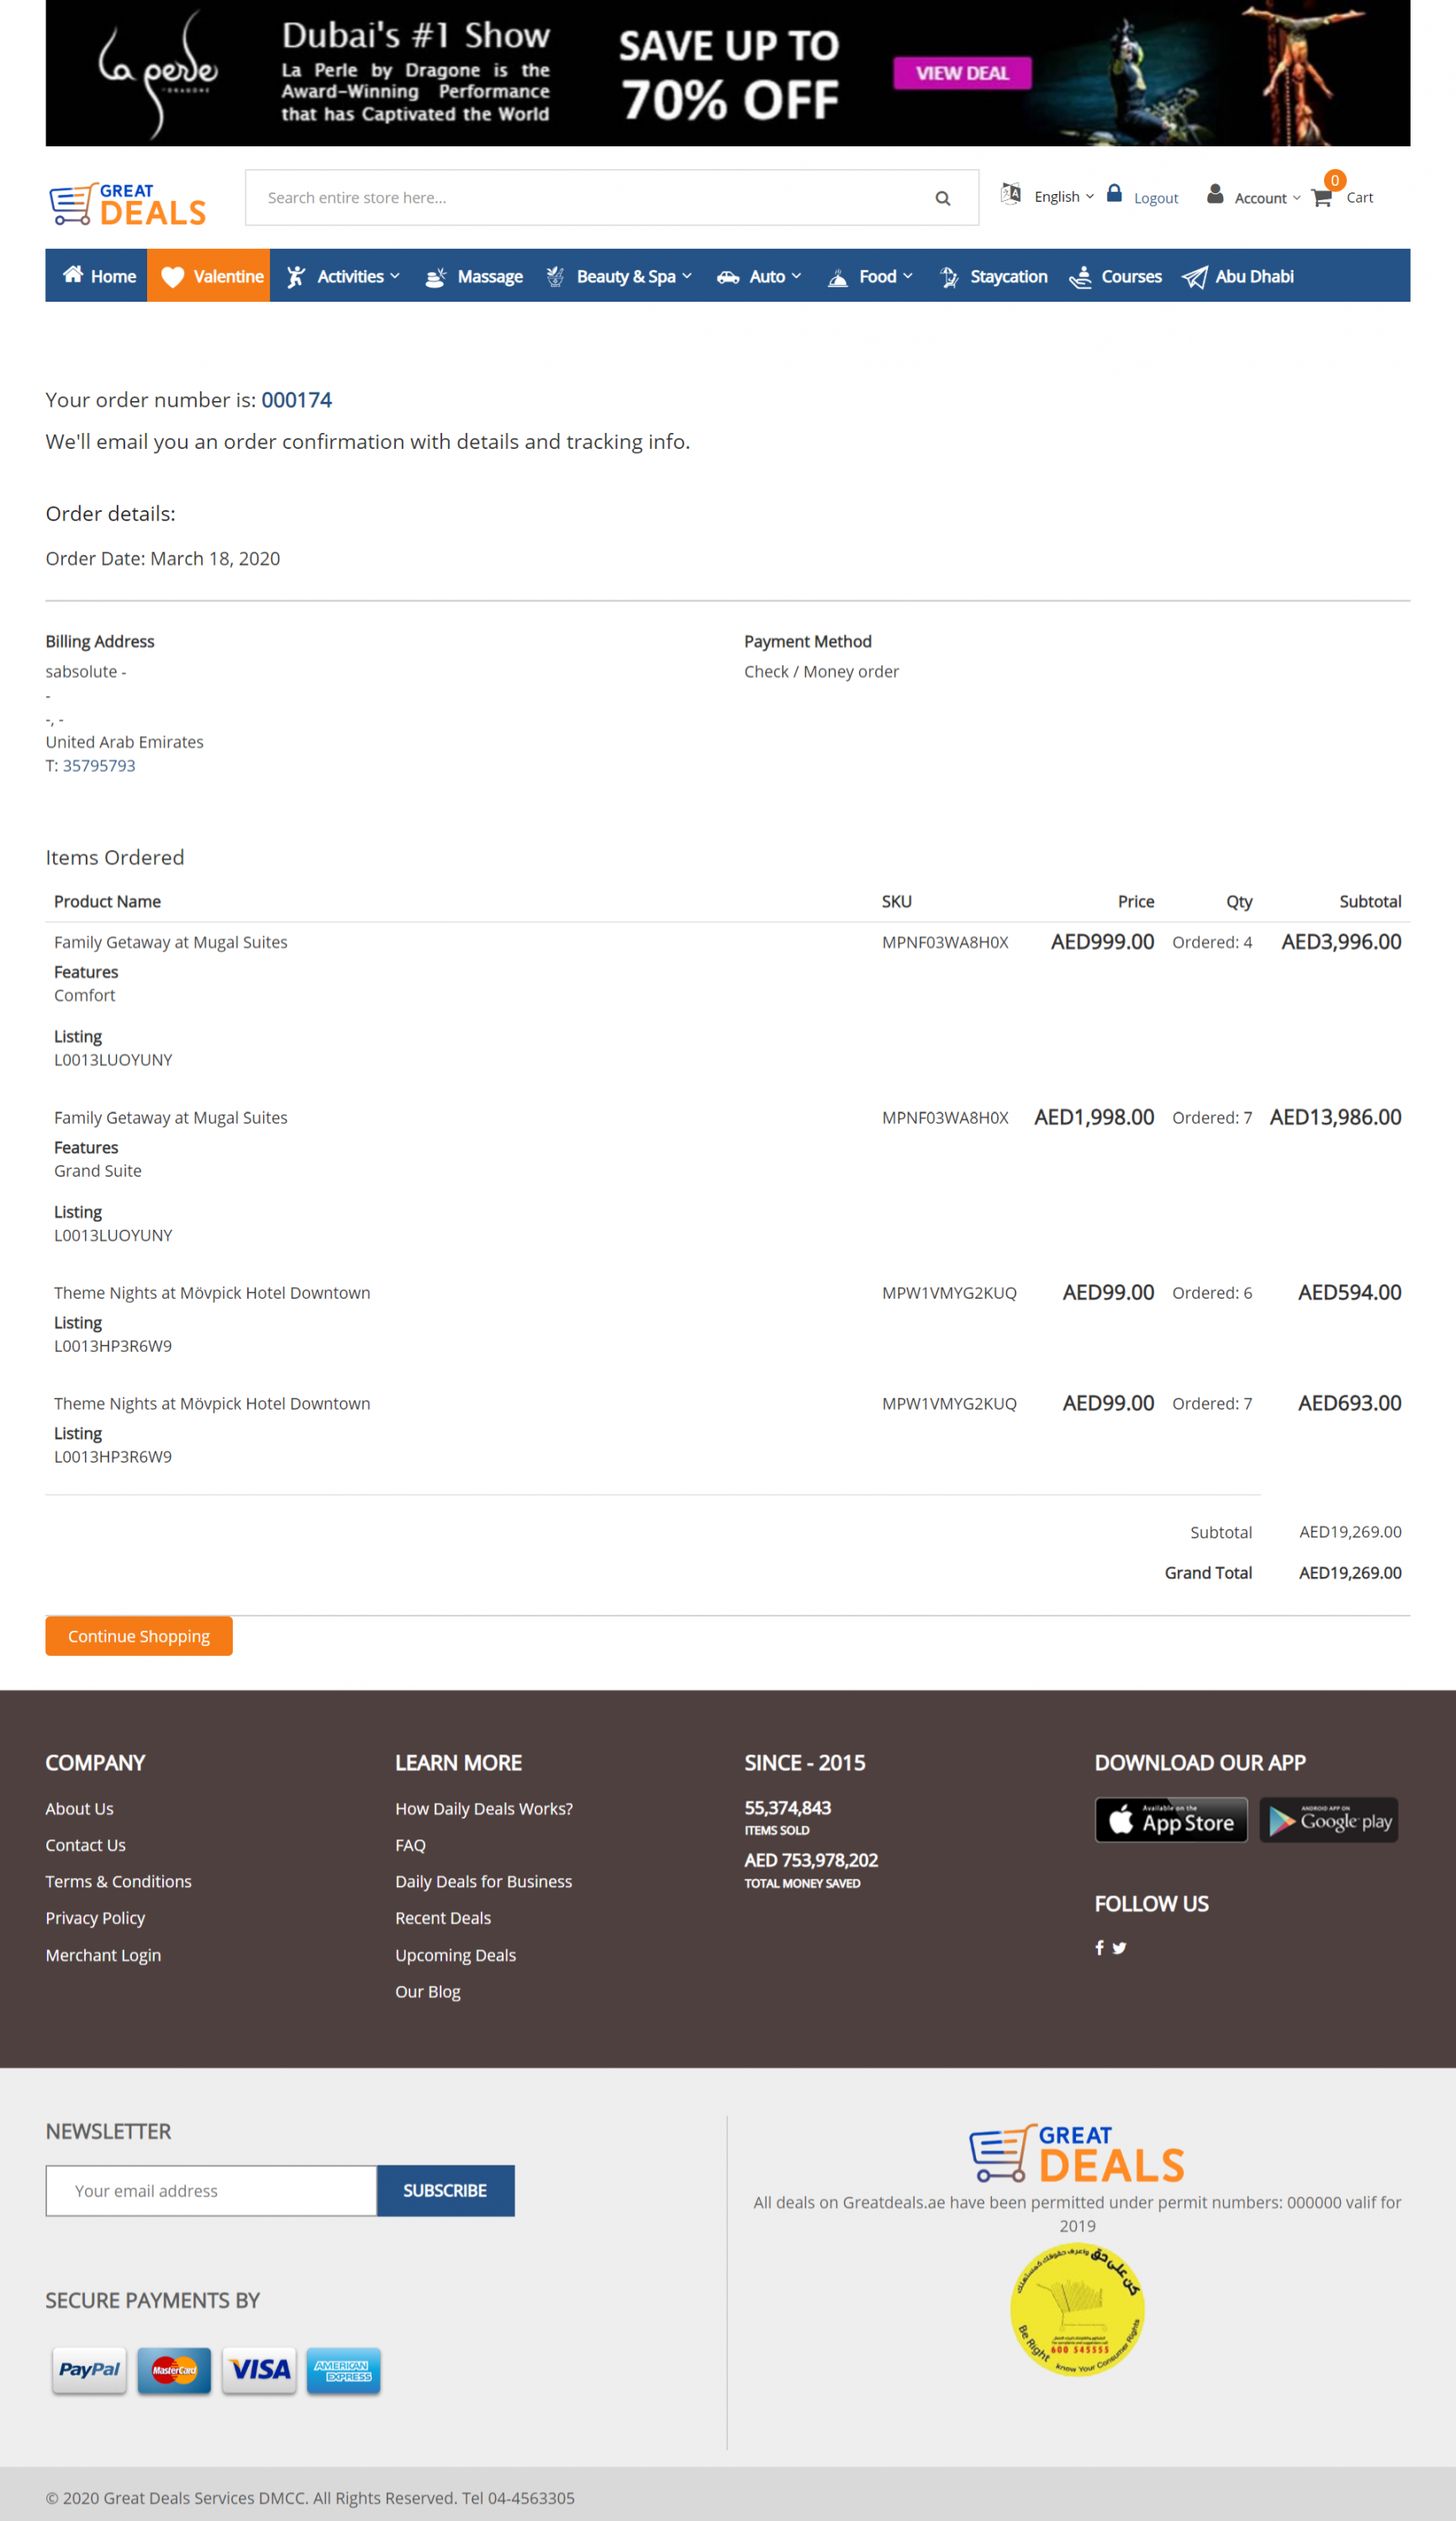
Task: Click the search magnifier icon
Action: coord(942,198)
